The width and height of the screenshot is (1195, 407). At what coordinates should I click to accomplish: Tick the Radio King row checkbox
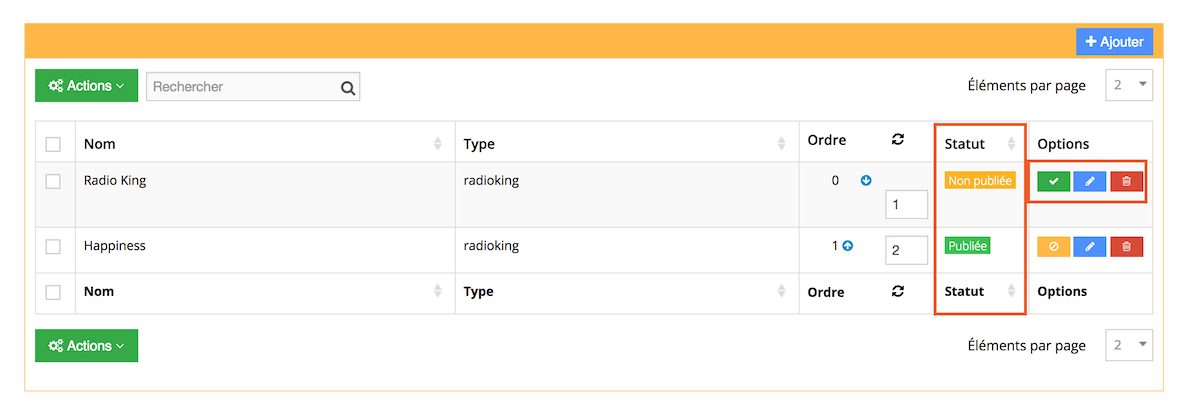click(x=53, y=181)
